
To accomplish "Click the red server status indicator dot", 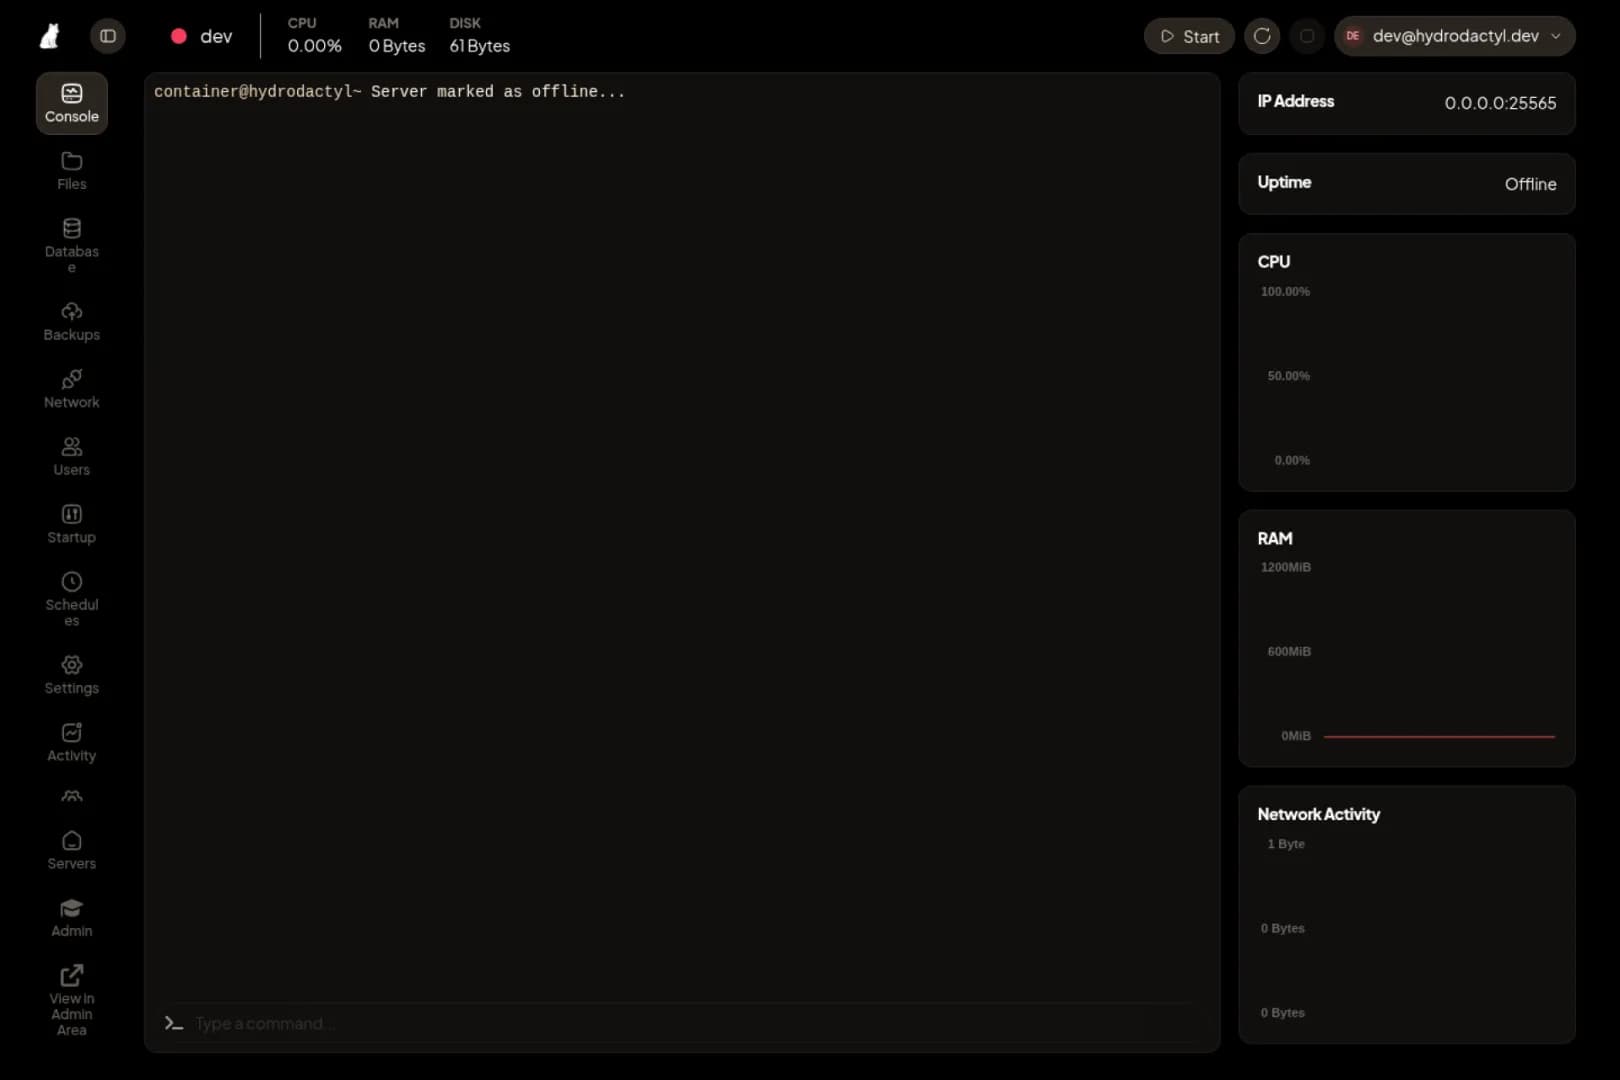I will (179, 36).
